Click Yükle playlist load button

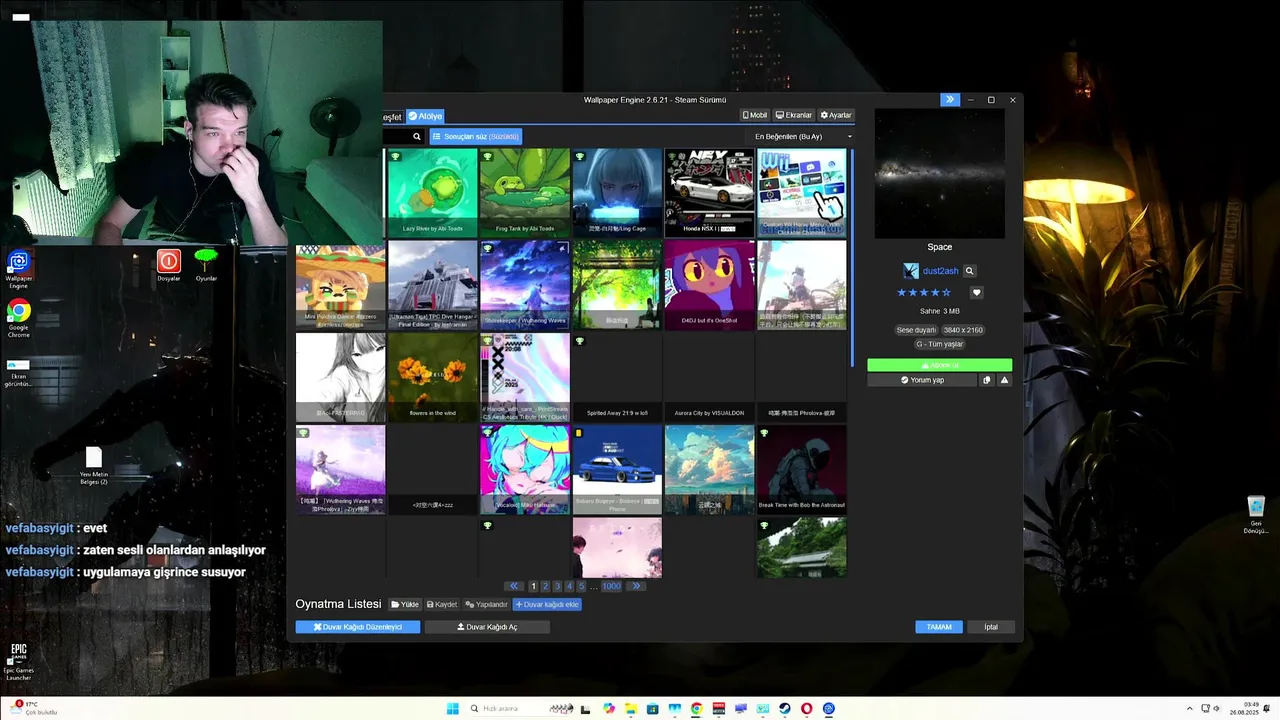click(x=405, y=604)
